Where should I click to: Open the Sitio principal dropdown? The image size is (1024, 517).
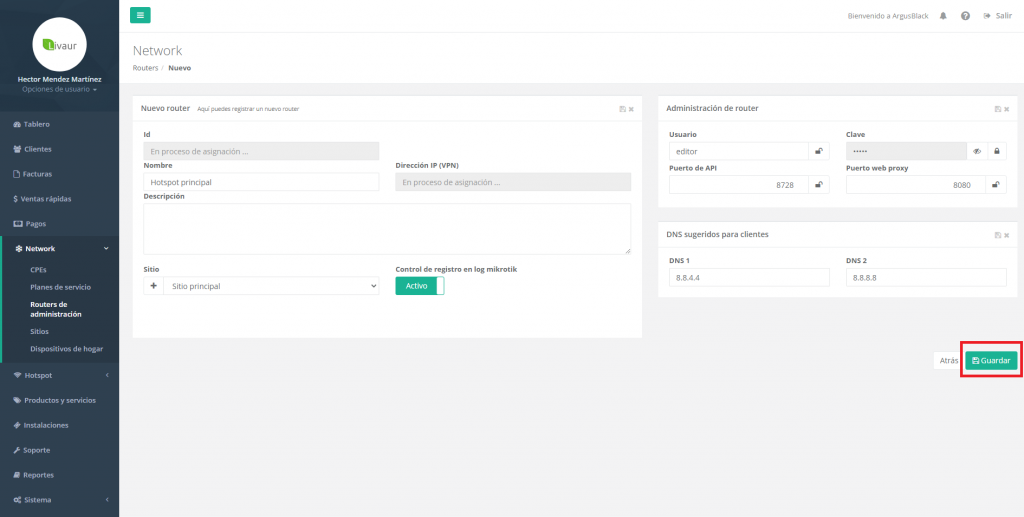coord(271,286)
